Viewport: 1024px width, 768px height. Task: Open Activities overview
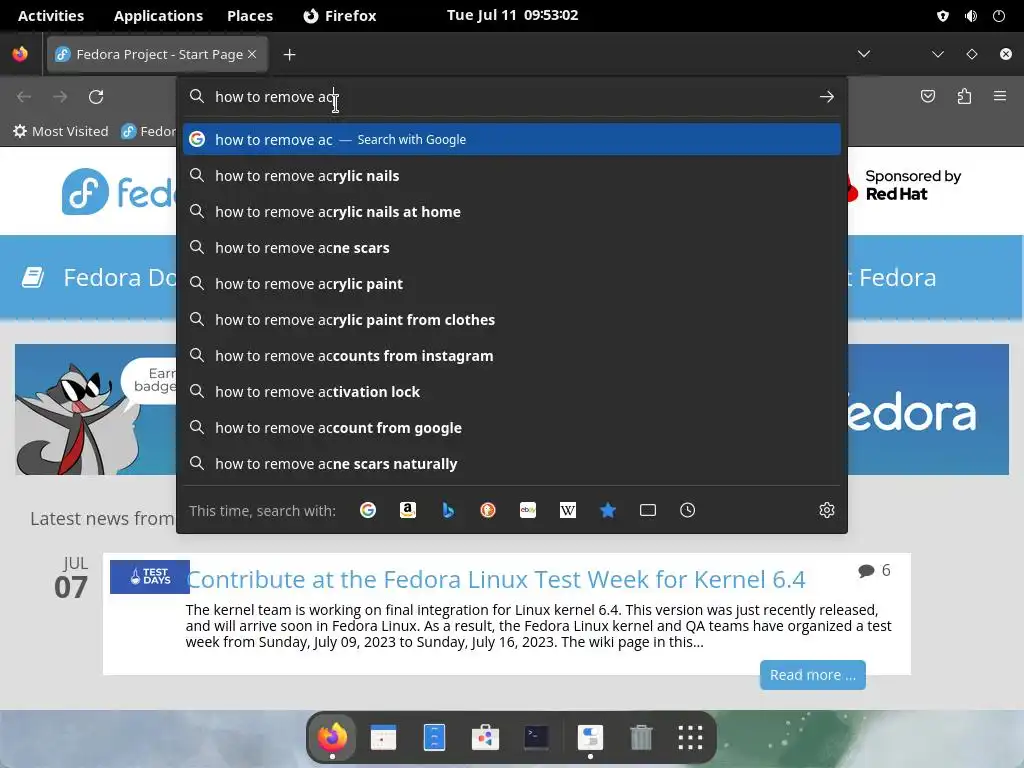tap(51, 16)
